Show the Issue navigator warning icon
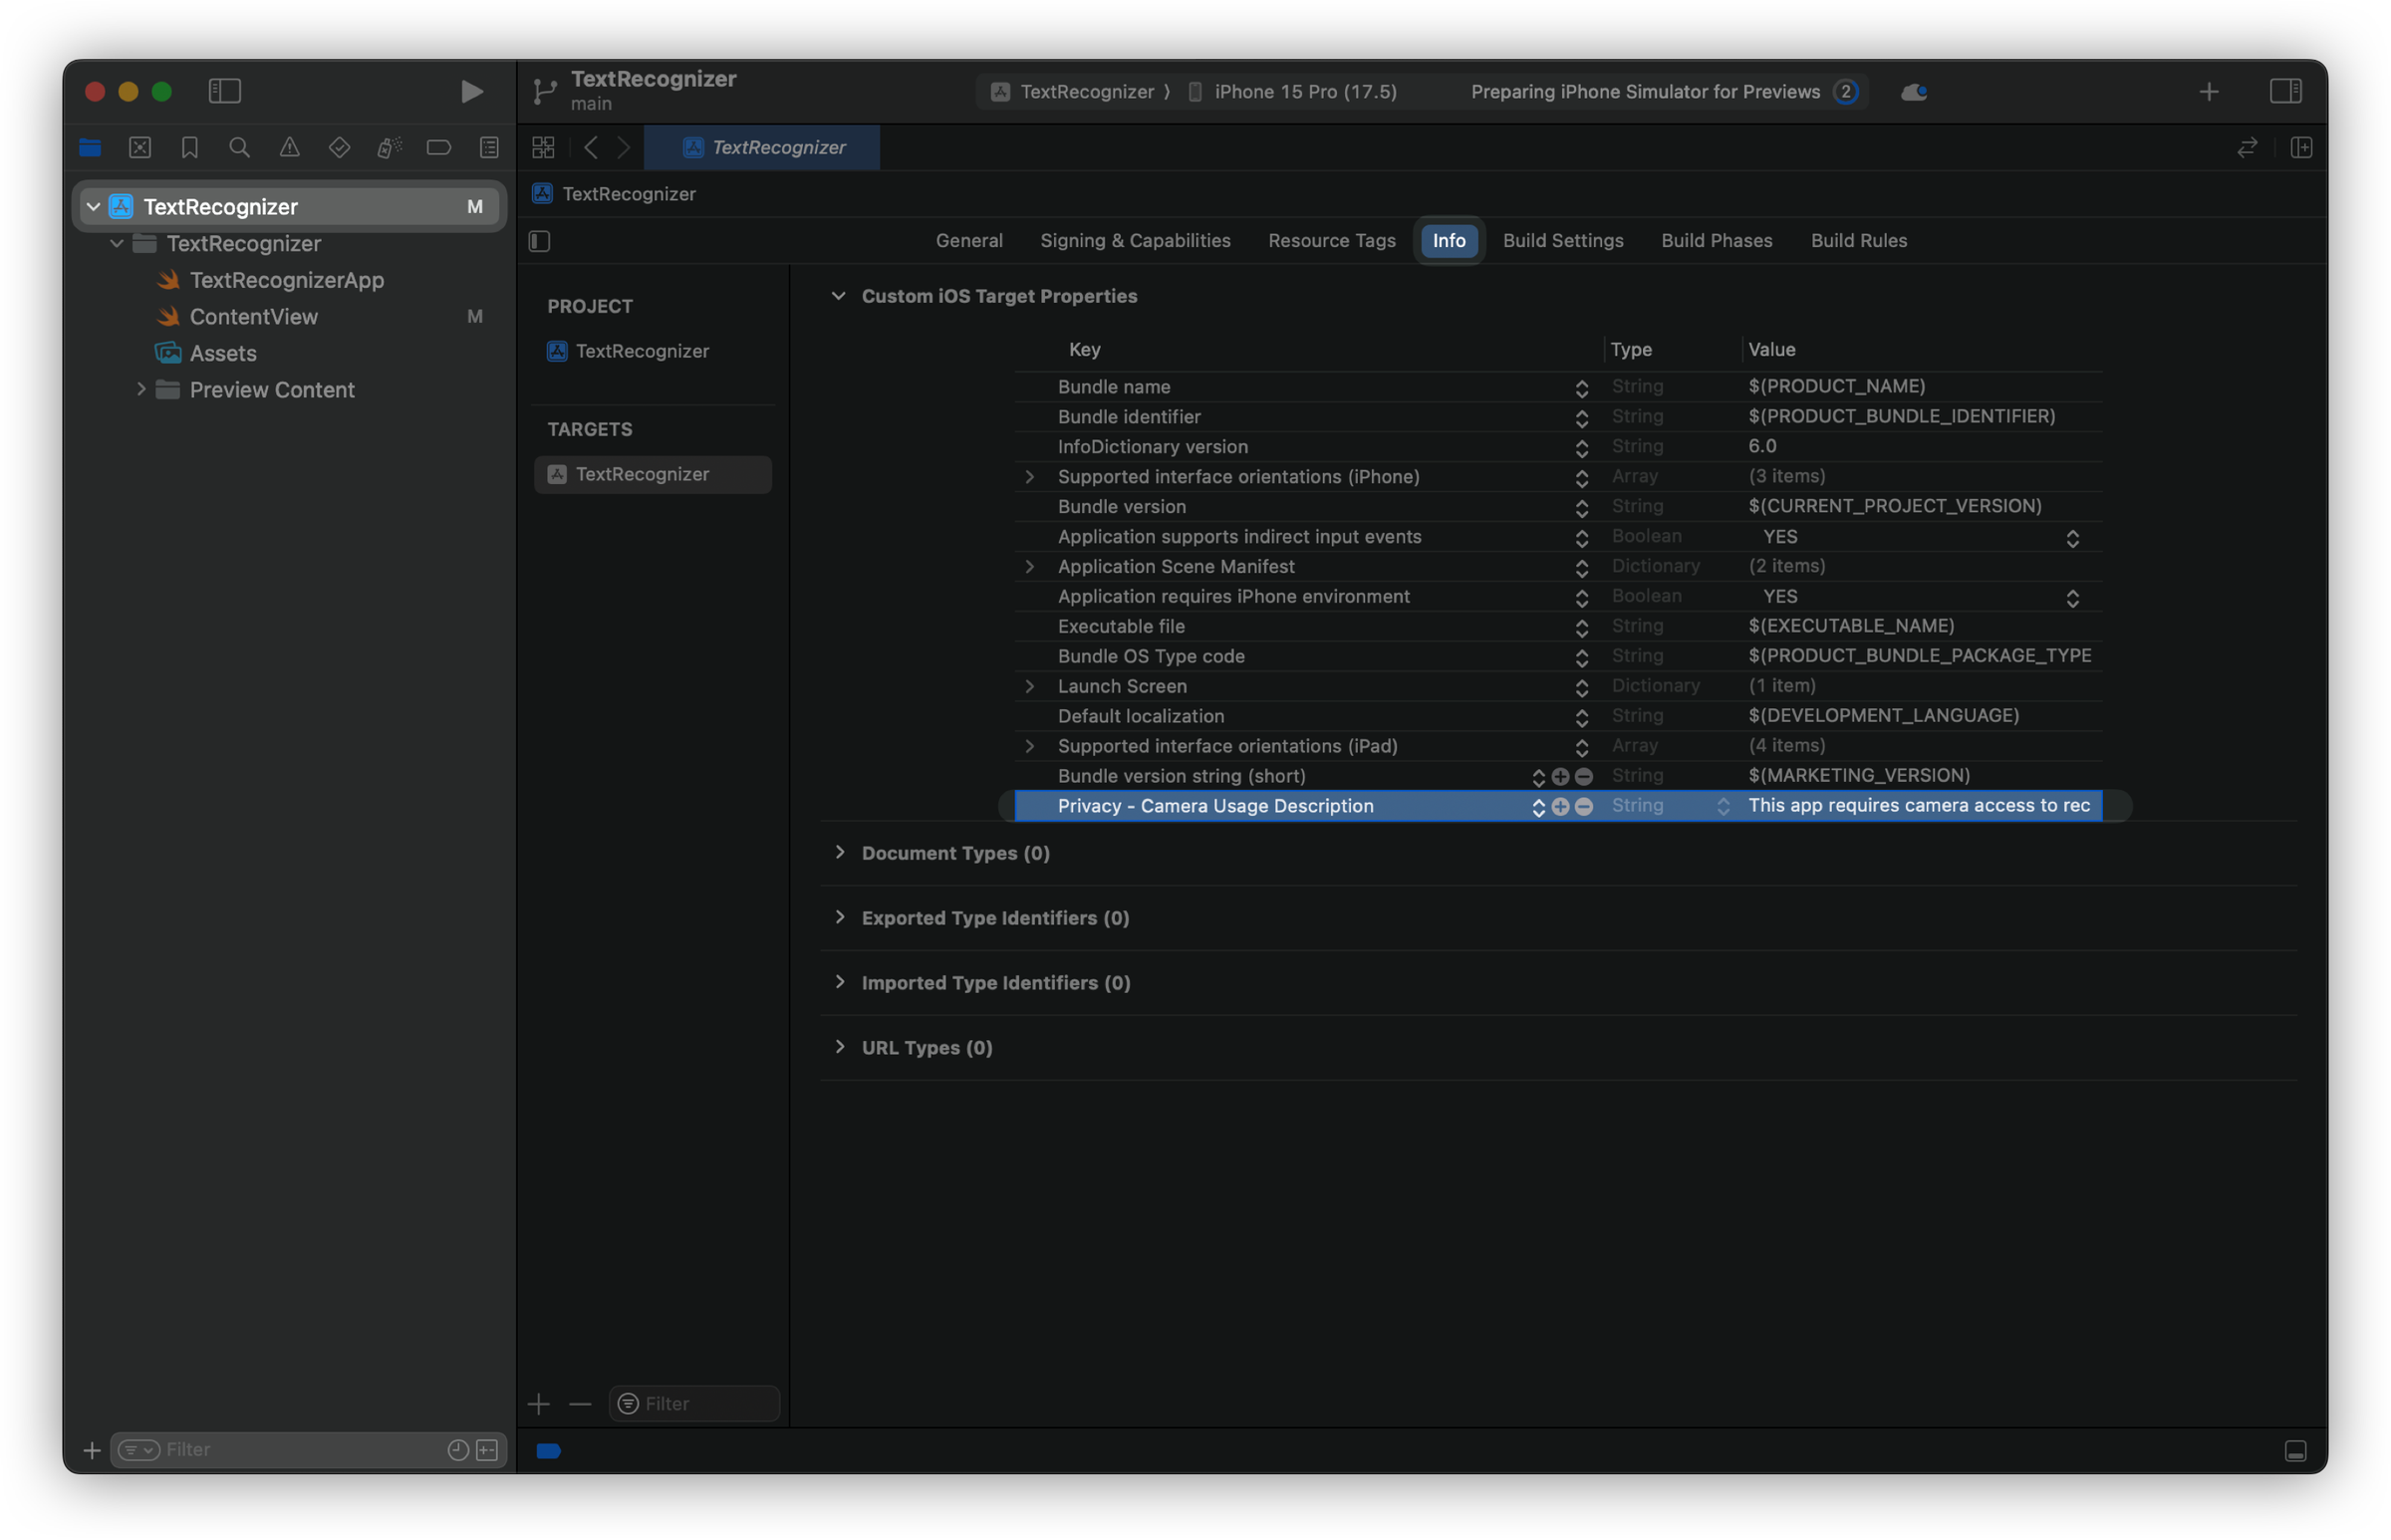This screenshot has height=1540, width=2391. (x=289, y=147)
